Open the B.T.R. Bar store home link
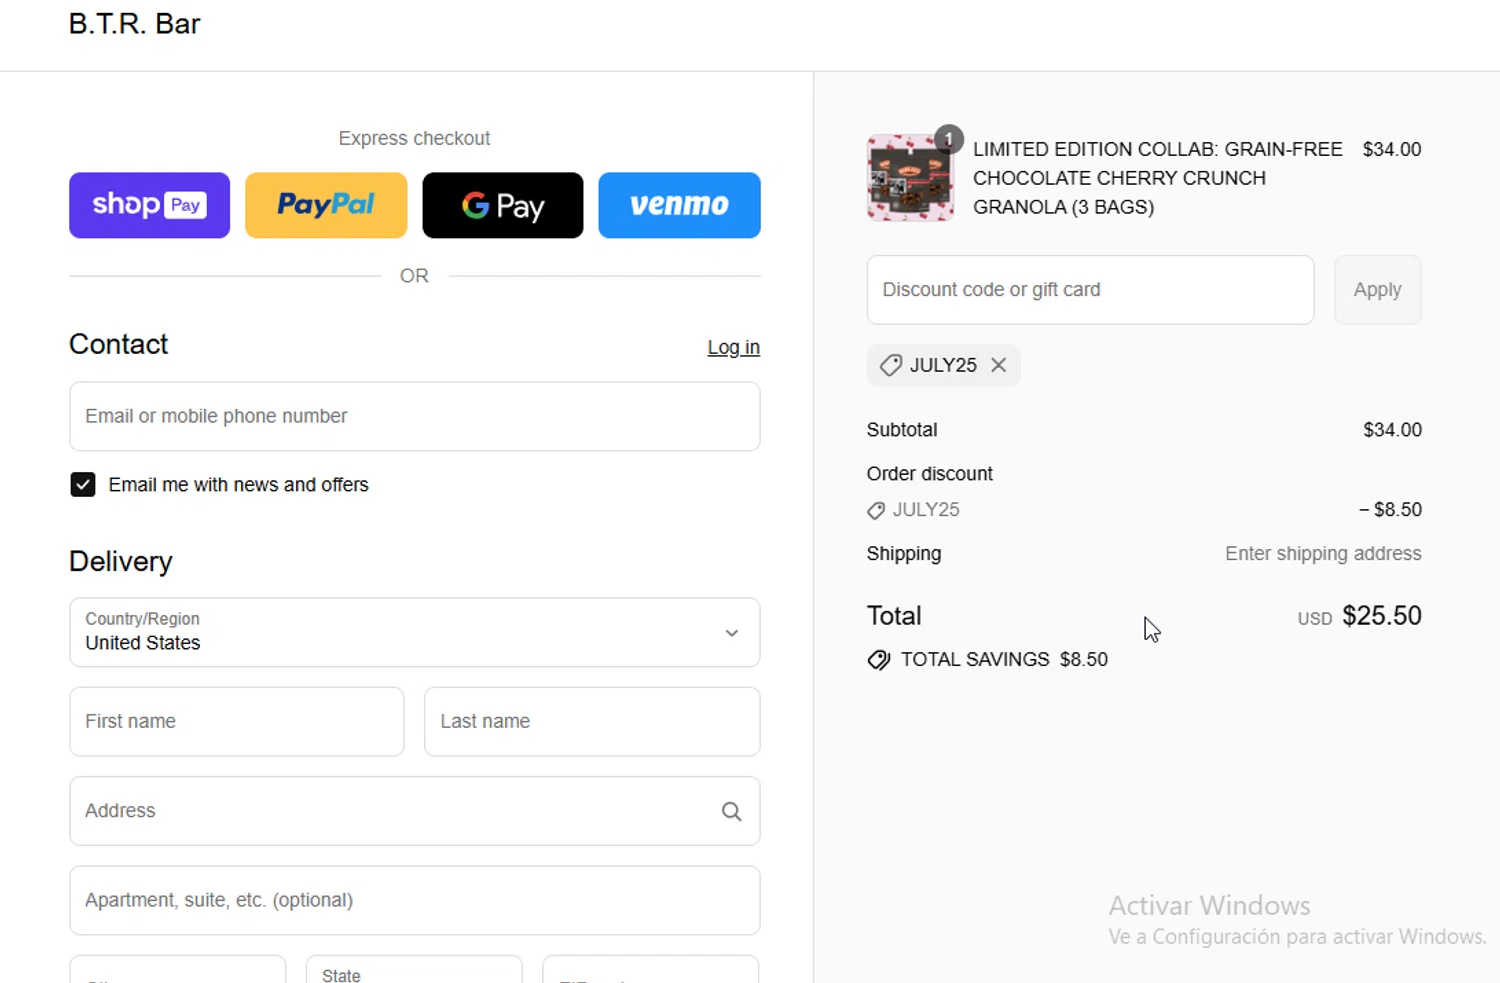This screenshot has height=983, width=1500. pos(134,24)
